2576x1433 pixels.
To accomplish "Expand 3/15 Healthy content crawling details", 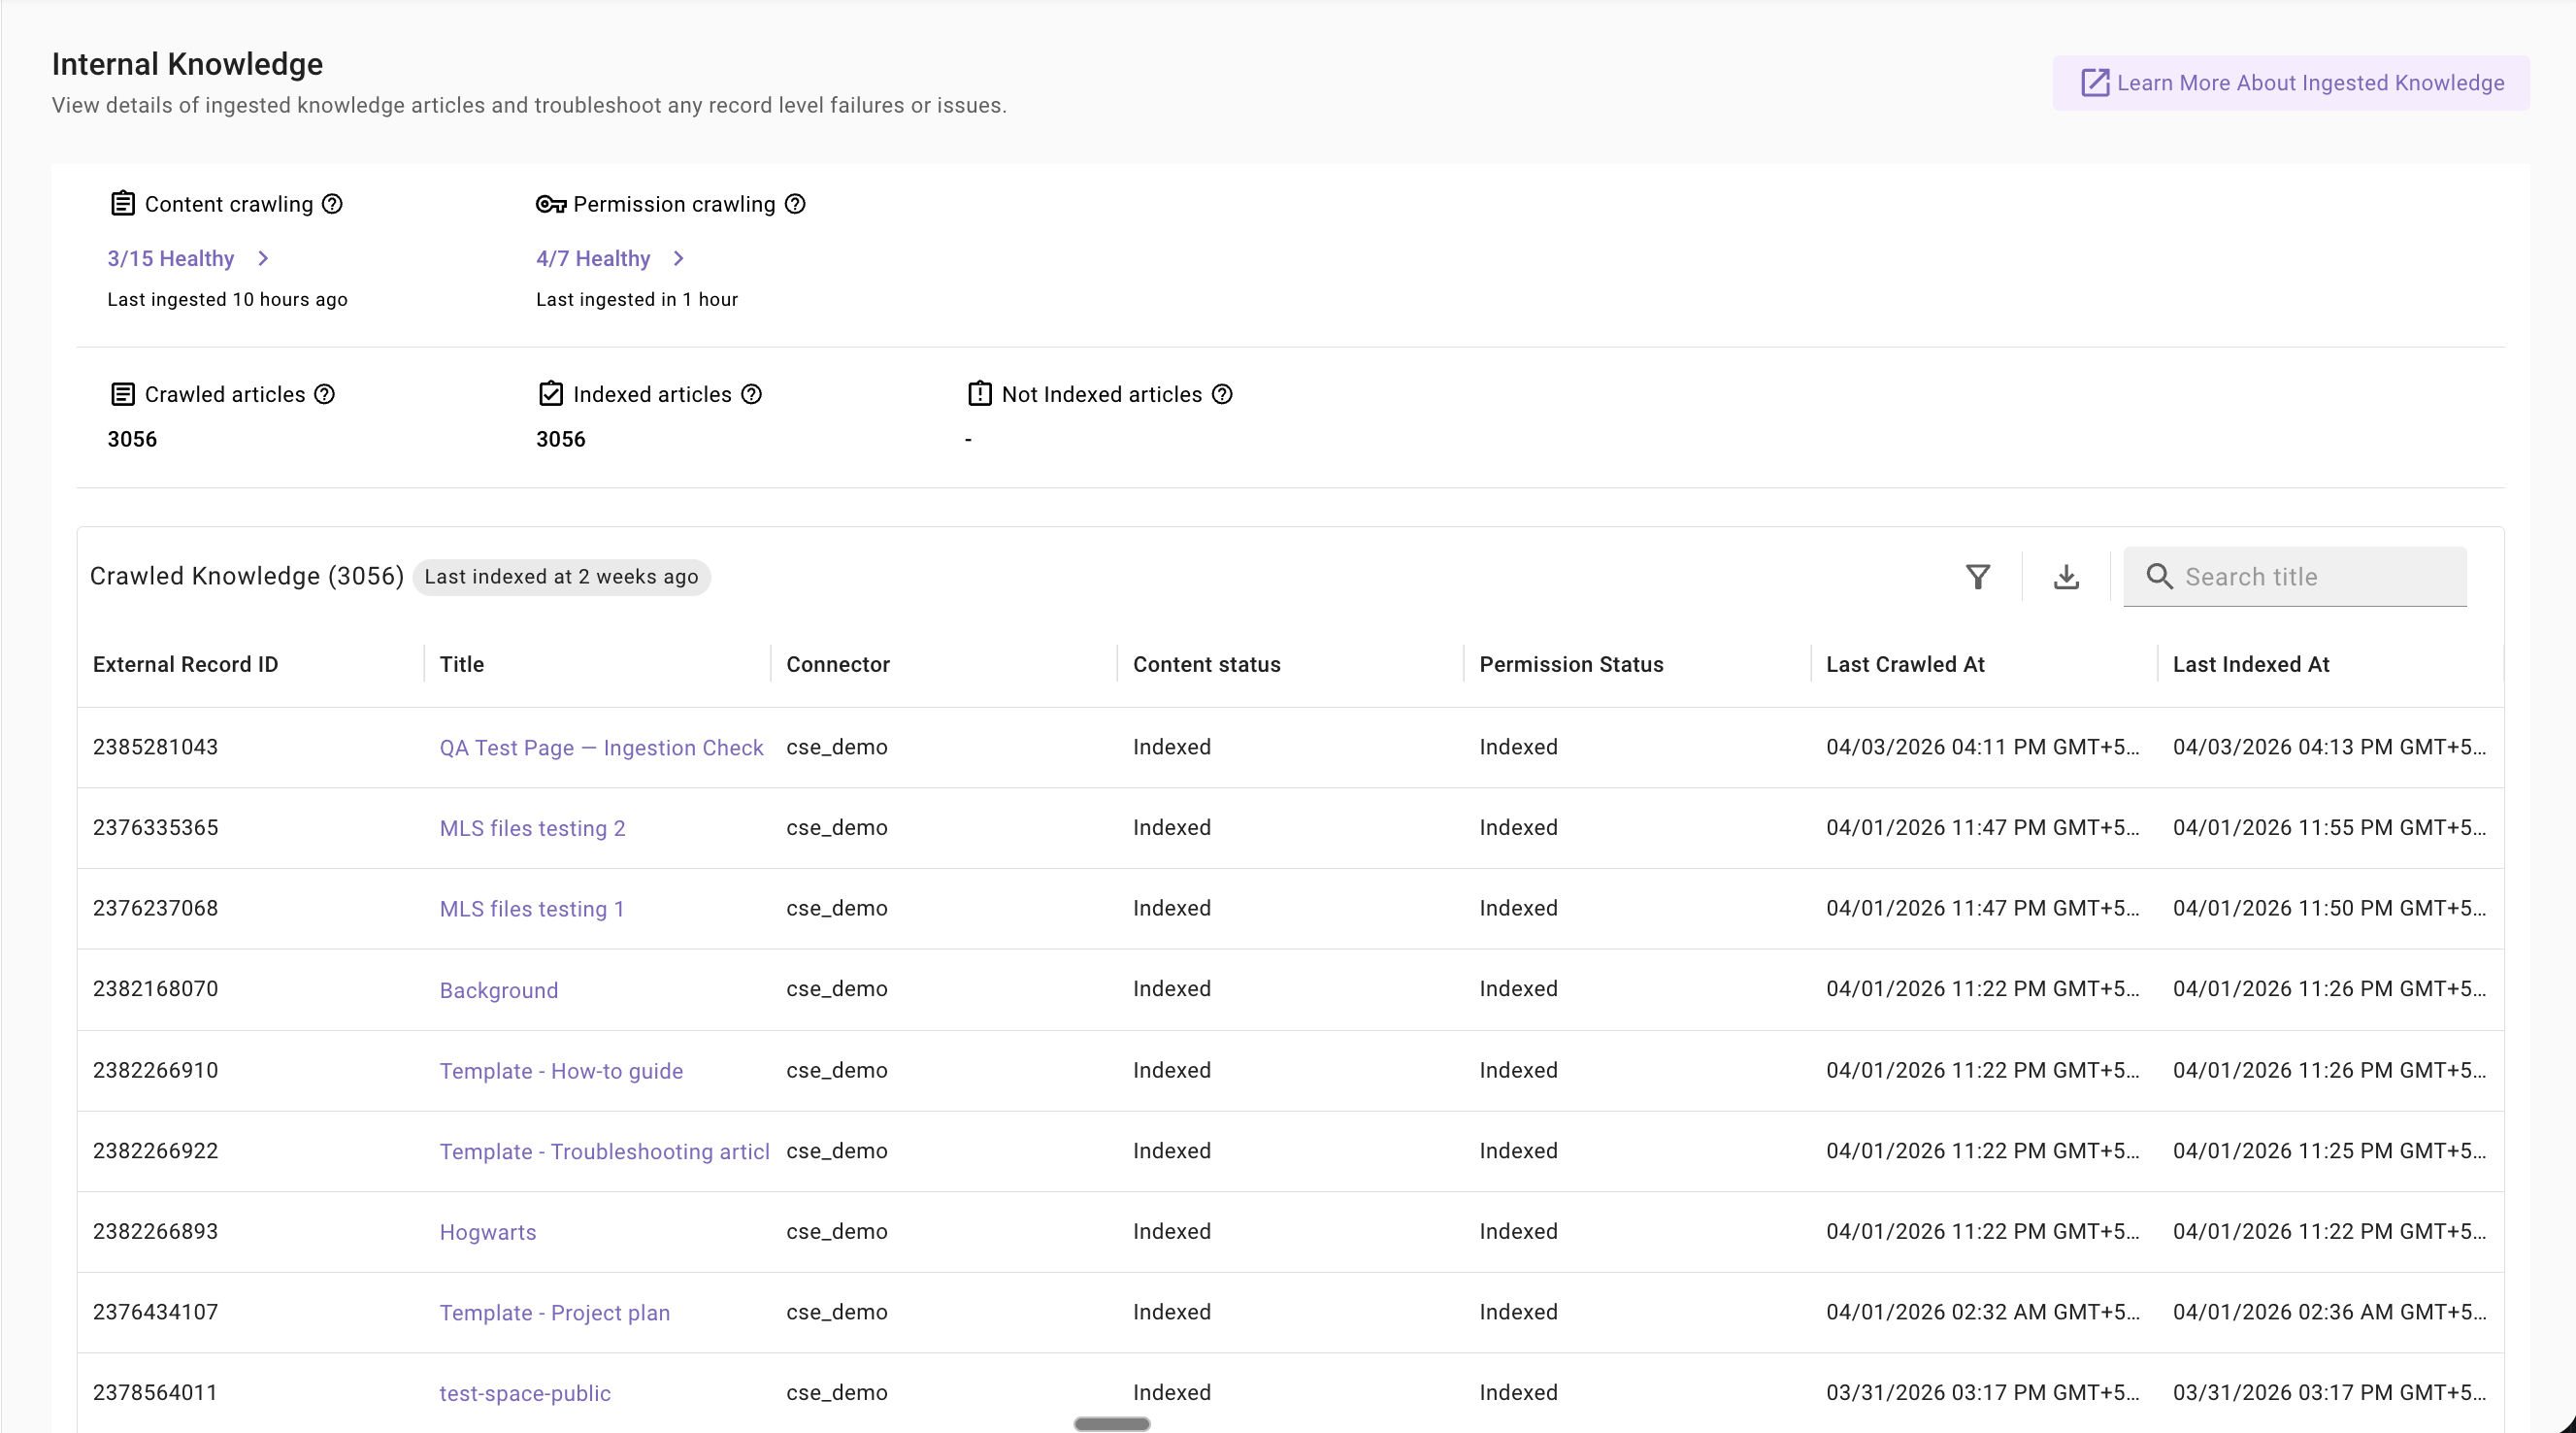I will pos(189,258).
